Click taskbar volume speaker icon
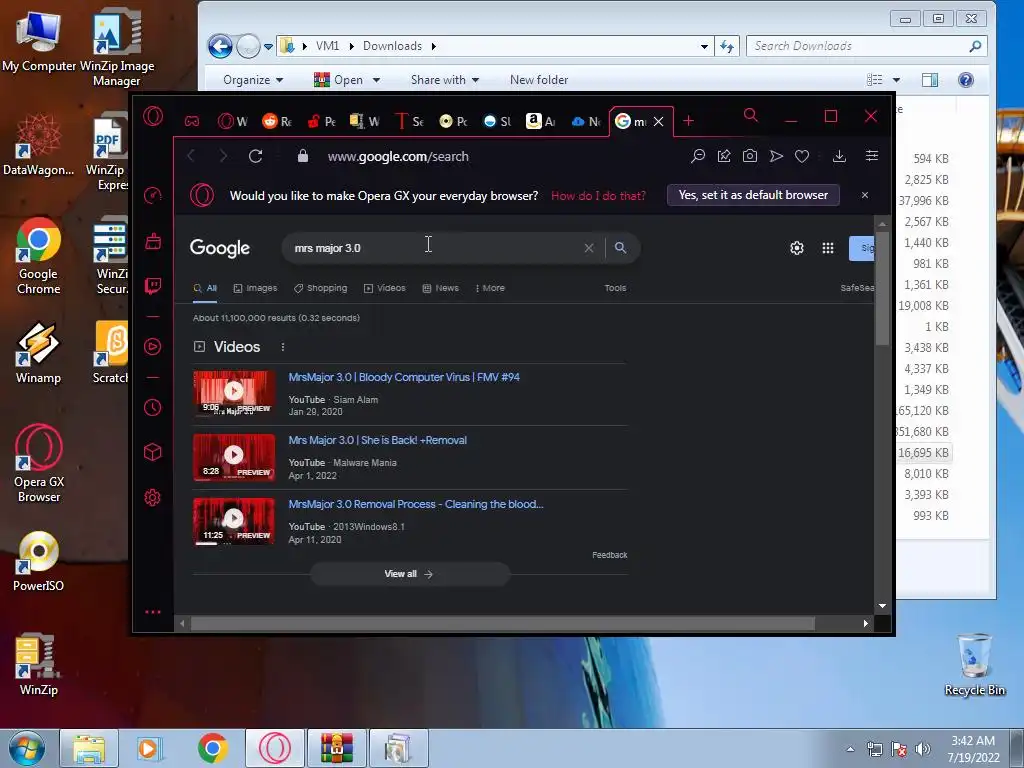This screenshot has height=768, width=1024. point(923,749)
